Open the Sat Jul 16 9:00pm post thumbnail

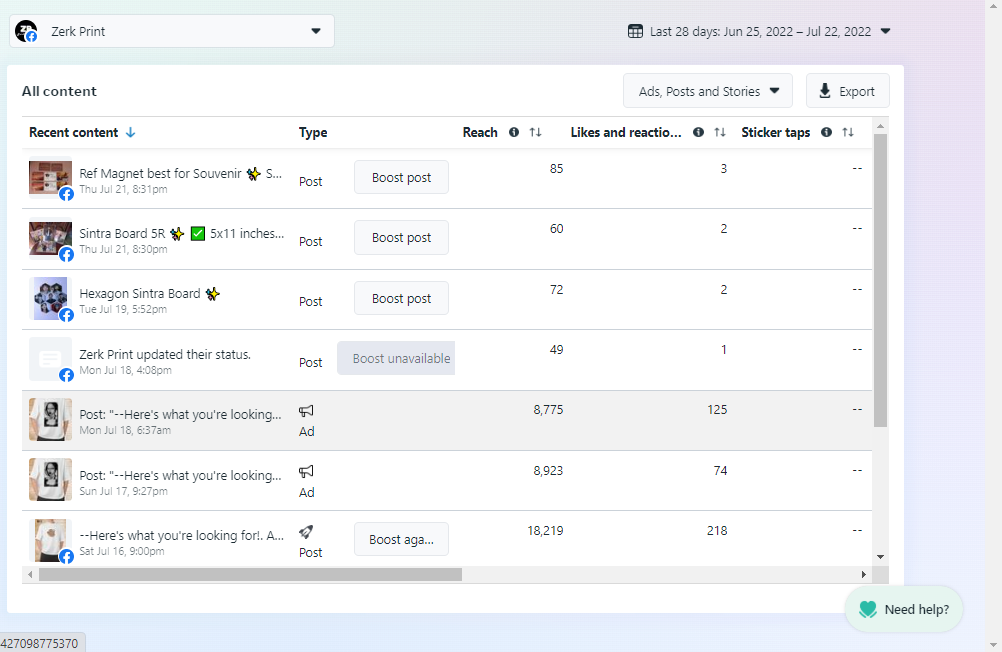tap(50, 540)
